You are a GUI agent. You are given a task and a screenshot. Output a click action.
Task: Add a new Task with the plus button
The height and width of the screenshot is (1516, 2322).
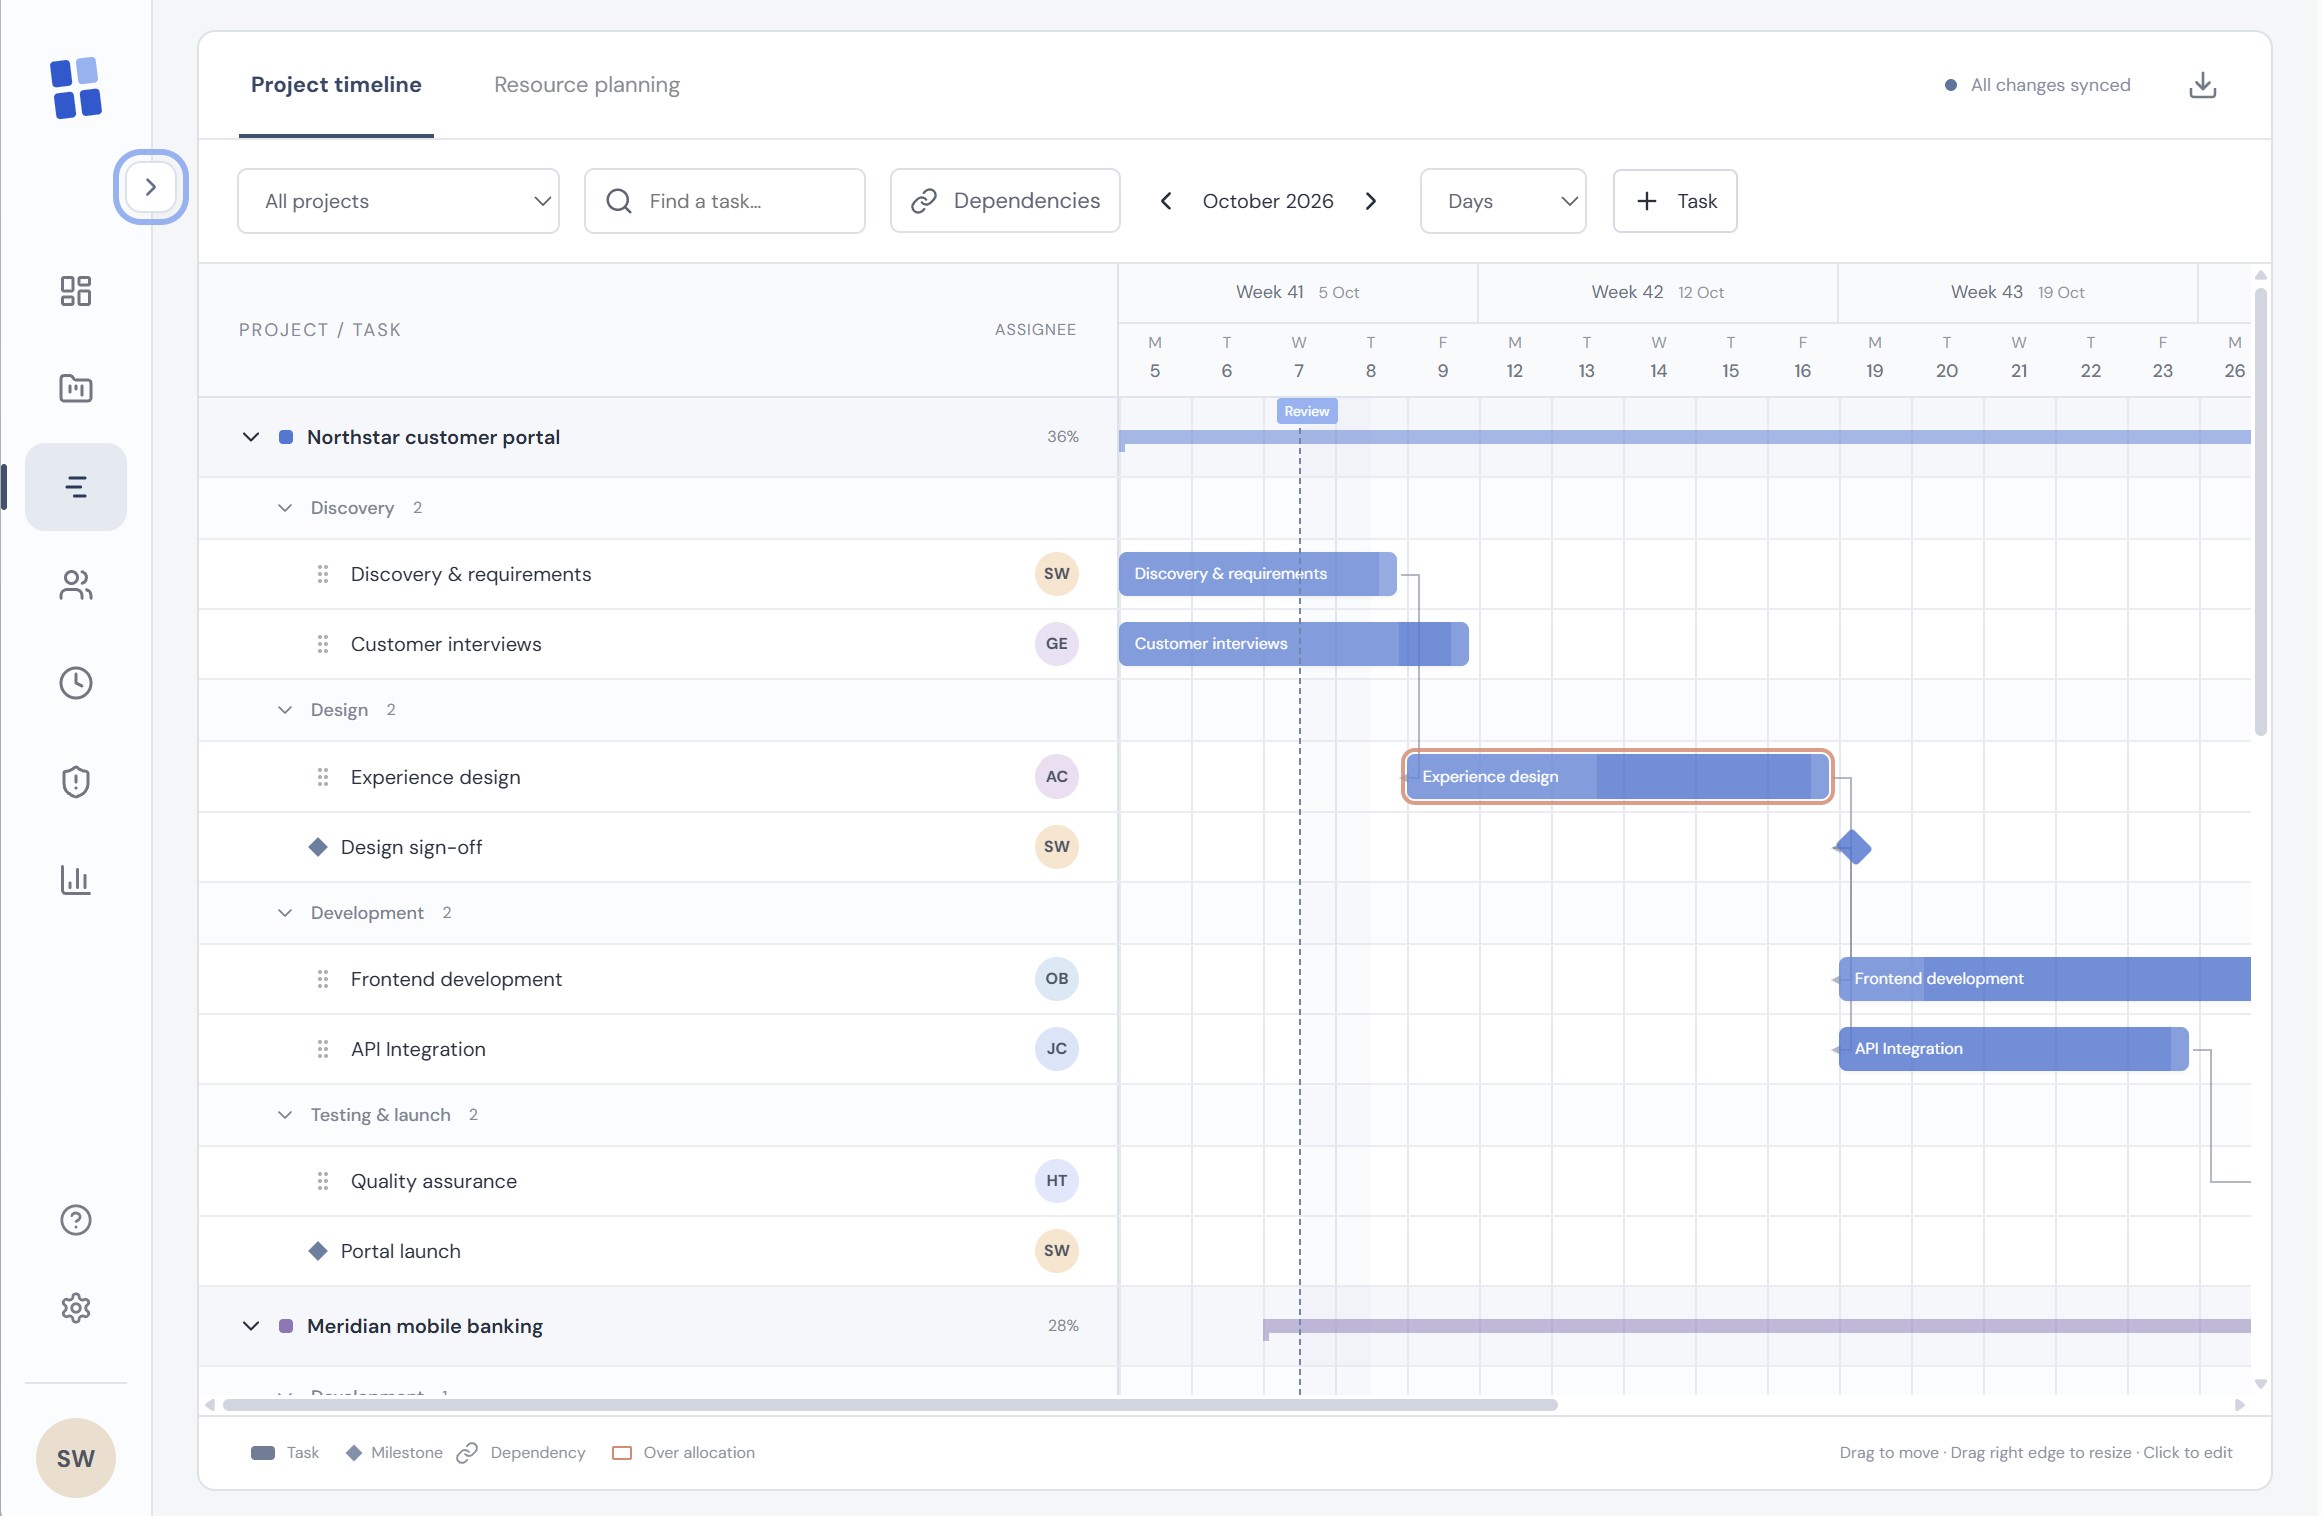coord(1675,201)
